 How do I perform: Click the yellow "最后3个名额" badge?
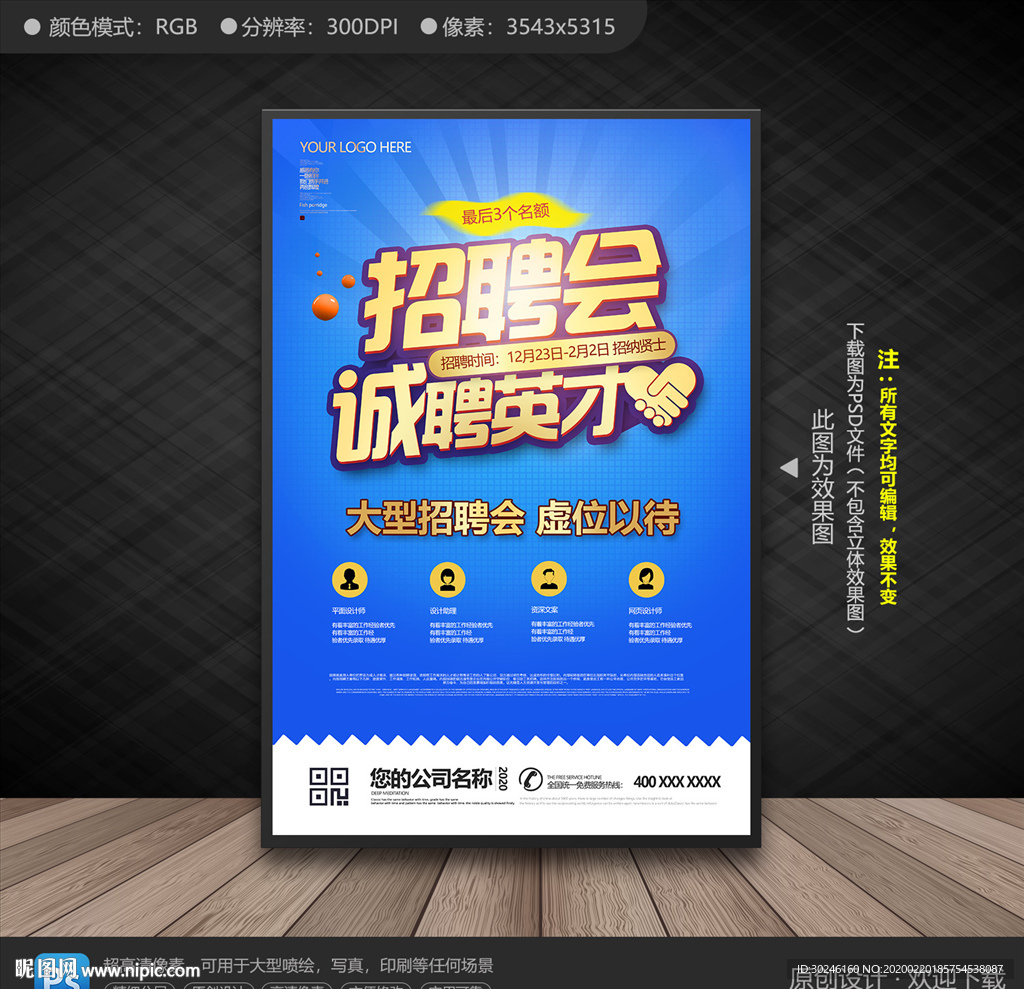tap(505, 213)
